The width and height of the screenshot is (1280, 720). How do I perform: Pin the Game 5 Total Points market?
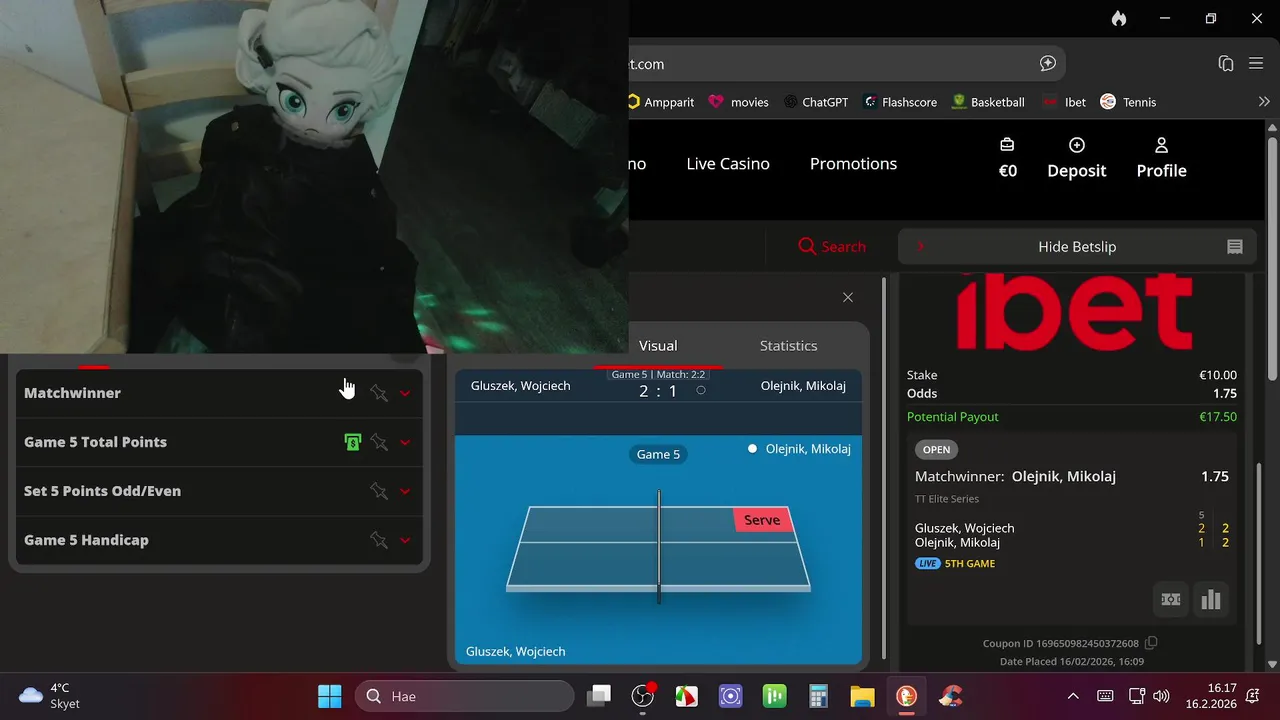click(379, 442)
